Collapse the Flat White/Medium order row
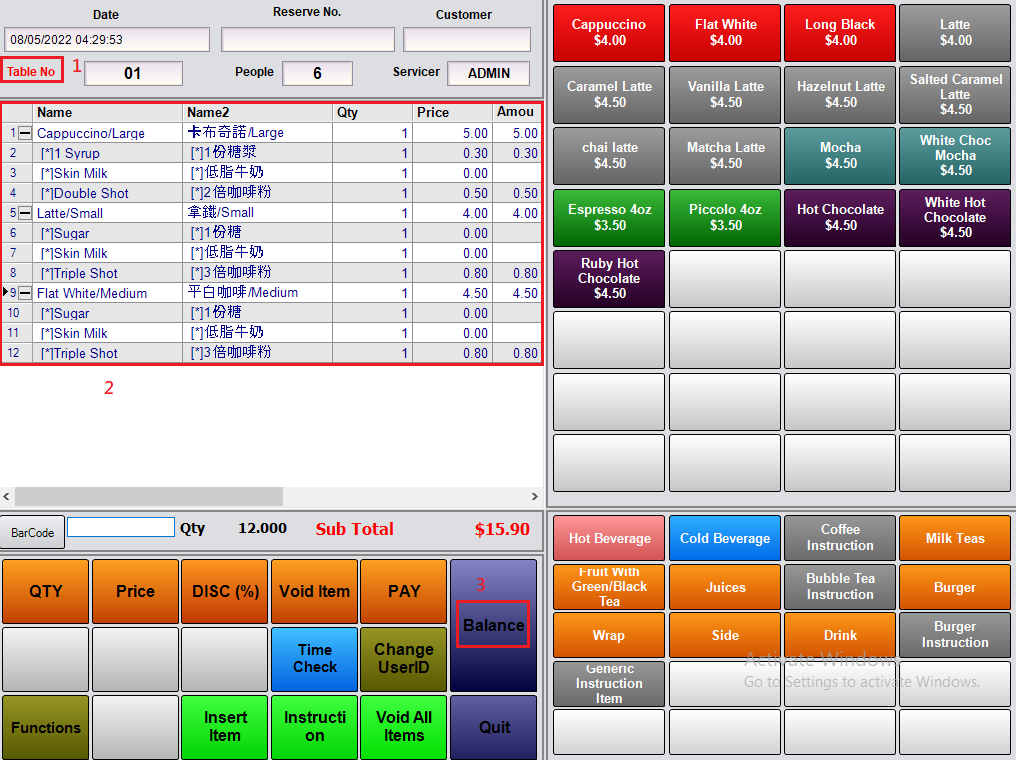 [x=25, y=293]
